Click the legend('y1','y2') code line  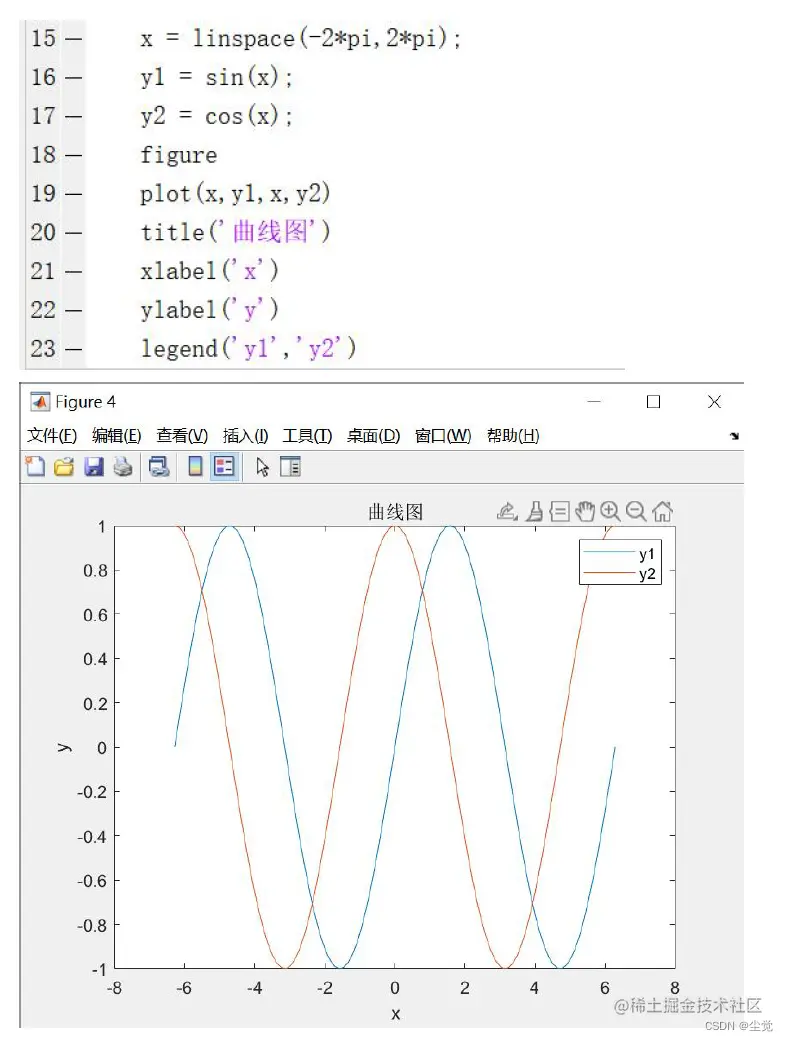248,348
